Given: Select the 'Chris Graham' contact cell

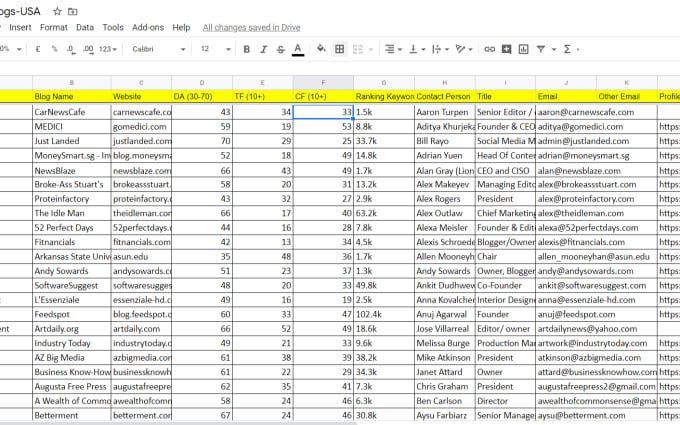Looking at the screenshot, I should pyautogui.click(x=445, y=386).
